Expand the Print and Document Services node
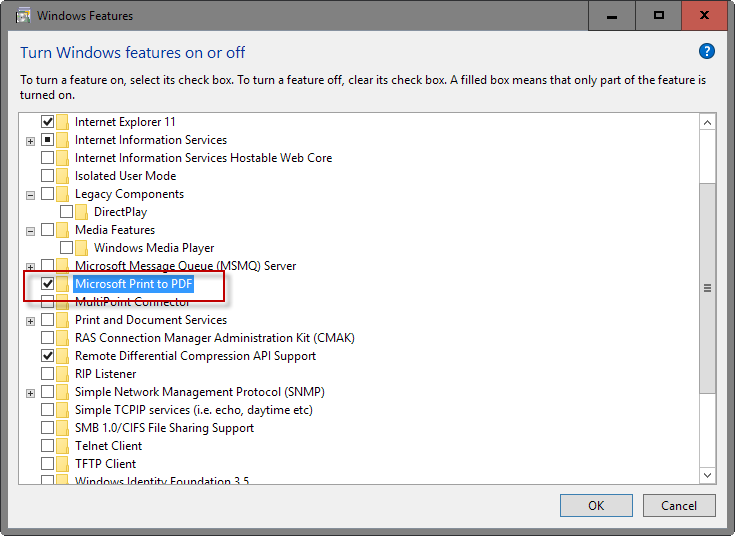The height and width of the screenshot is (536, 735). [30, 321]
